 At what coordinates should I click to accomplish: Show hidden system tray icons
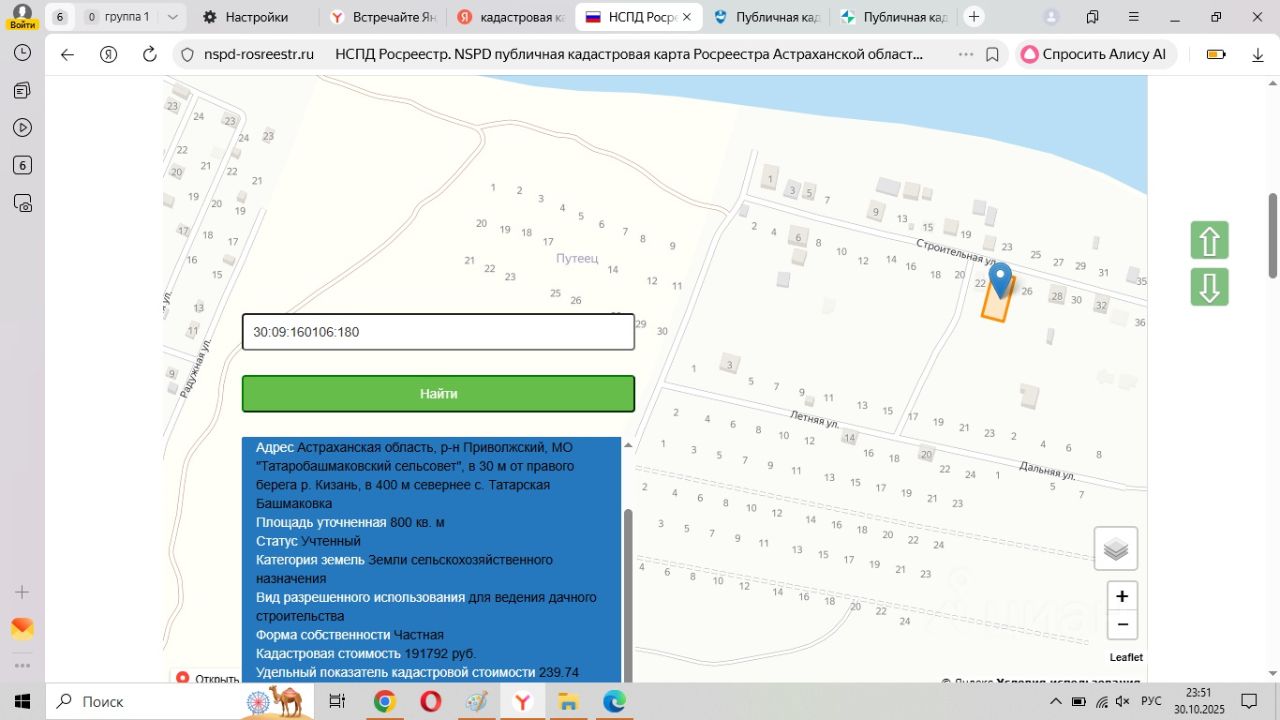[x=1055, y=702]
